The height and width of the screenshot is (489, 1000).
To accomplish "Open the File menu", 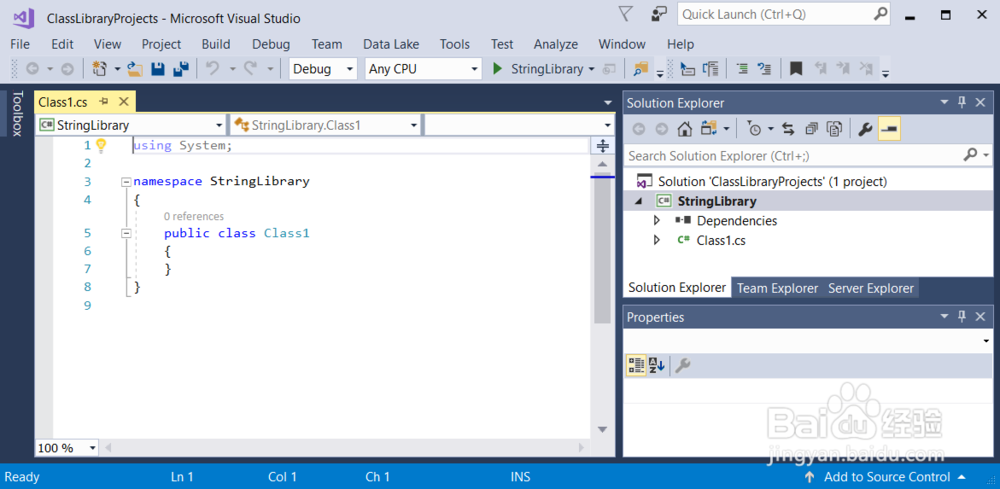I will click(x=20, y=44).
